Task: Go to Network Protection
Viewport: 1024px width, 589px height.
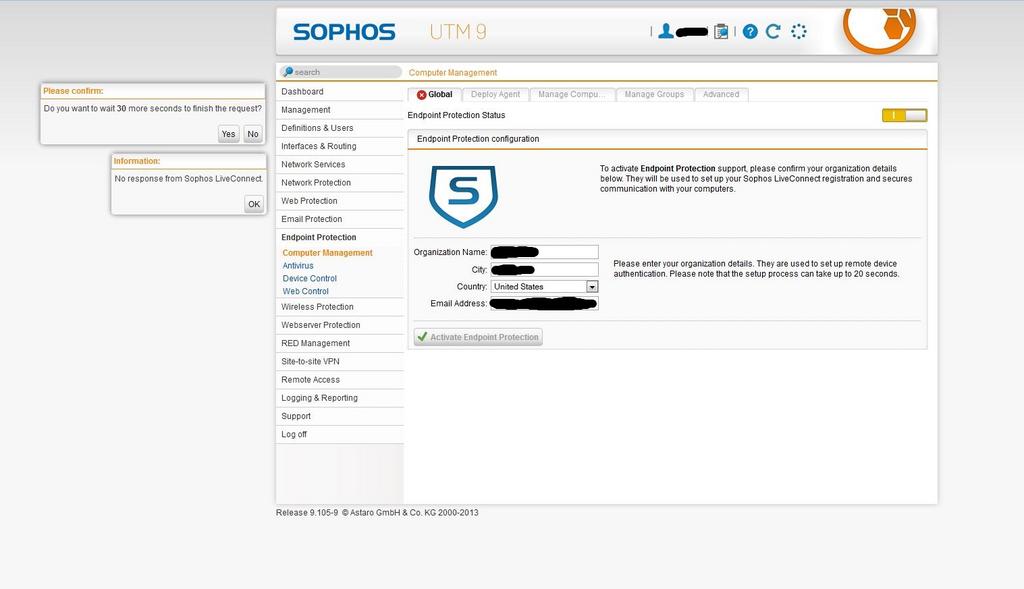Action: (340, 183)
